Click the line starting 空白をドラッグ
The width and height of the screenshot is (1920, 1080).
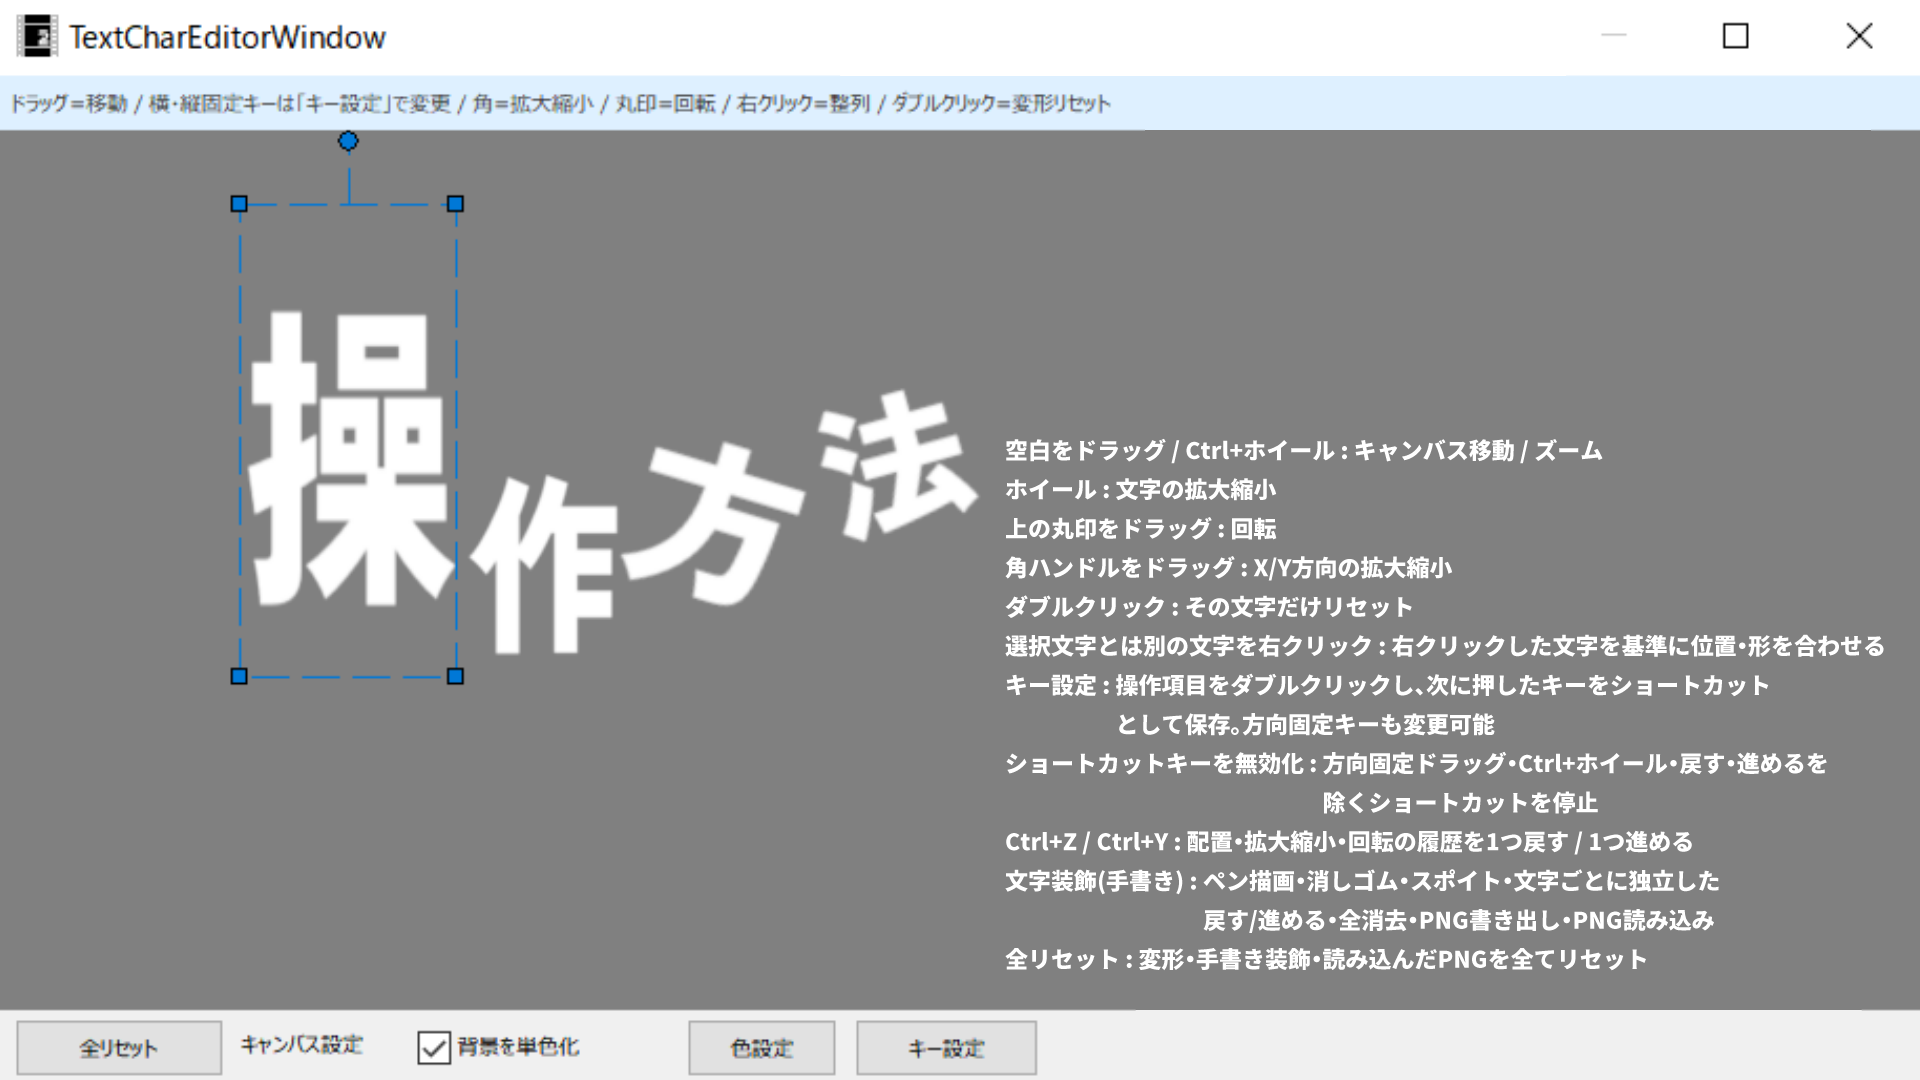pos(1304,451)
